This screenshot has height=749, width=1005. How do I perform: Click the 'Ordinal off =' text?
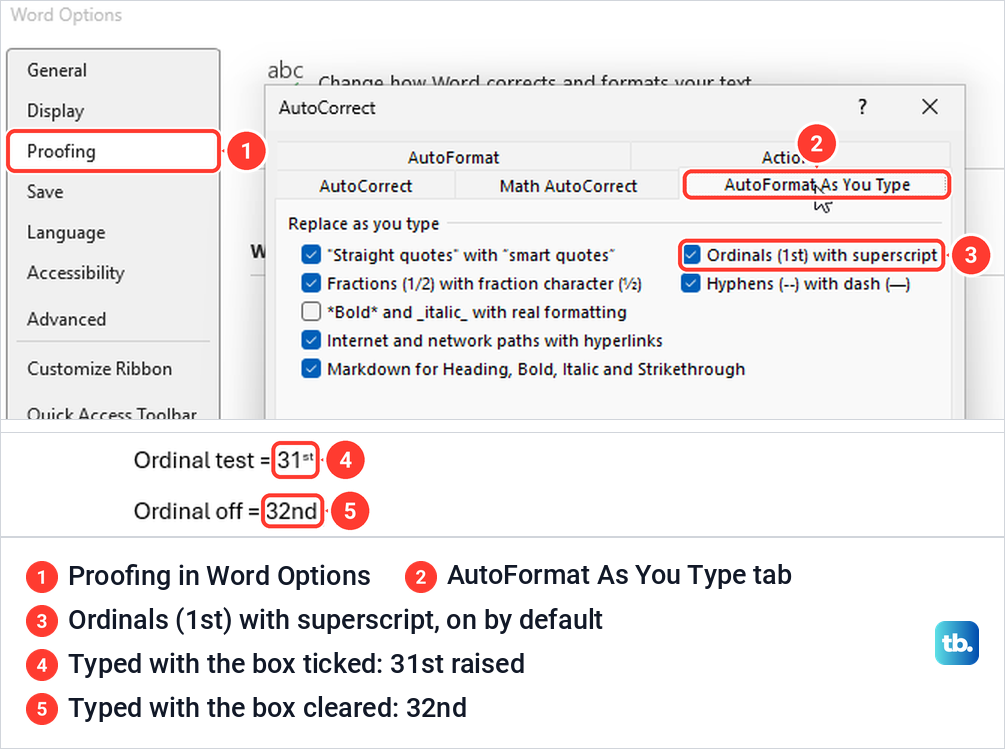click(x=196, y=511)
